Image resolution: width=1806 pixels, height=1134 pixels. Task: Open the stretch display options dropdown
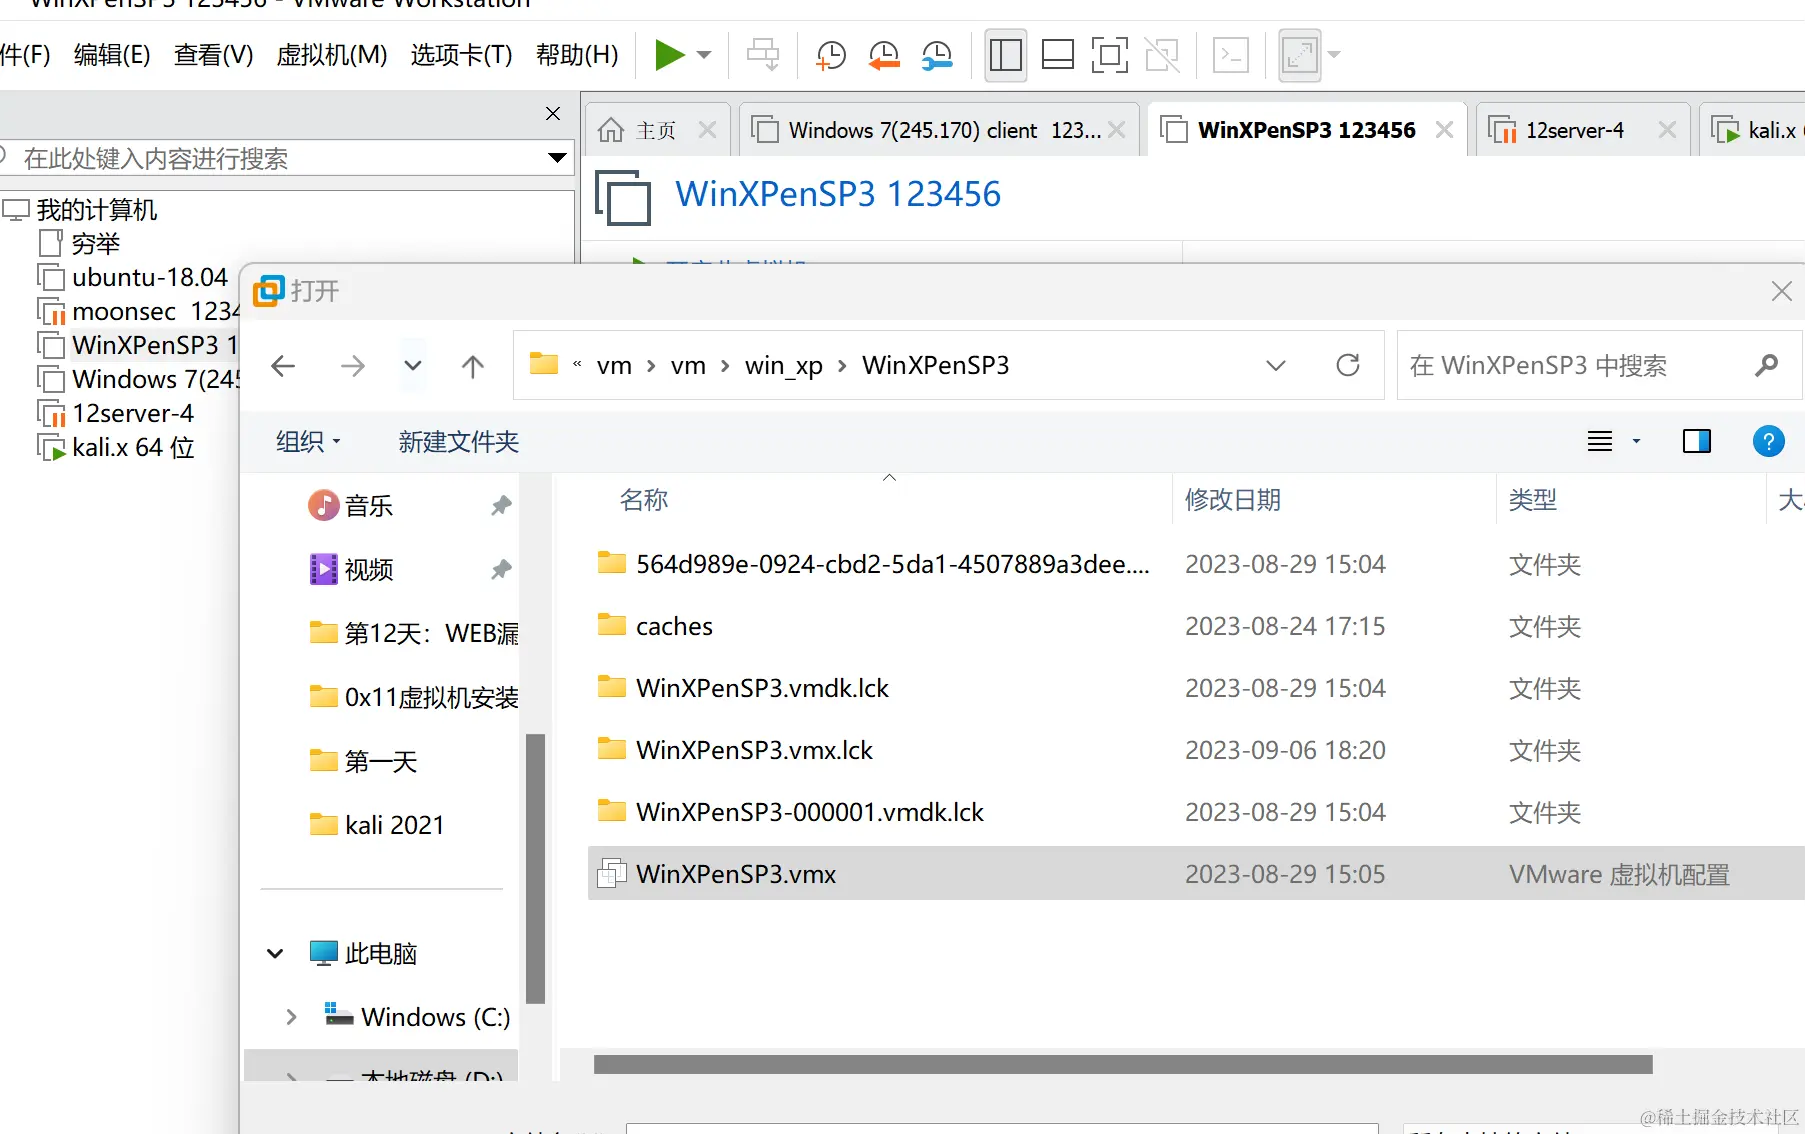click(1334, 55)
